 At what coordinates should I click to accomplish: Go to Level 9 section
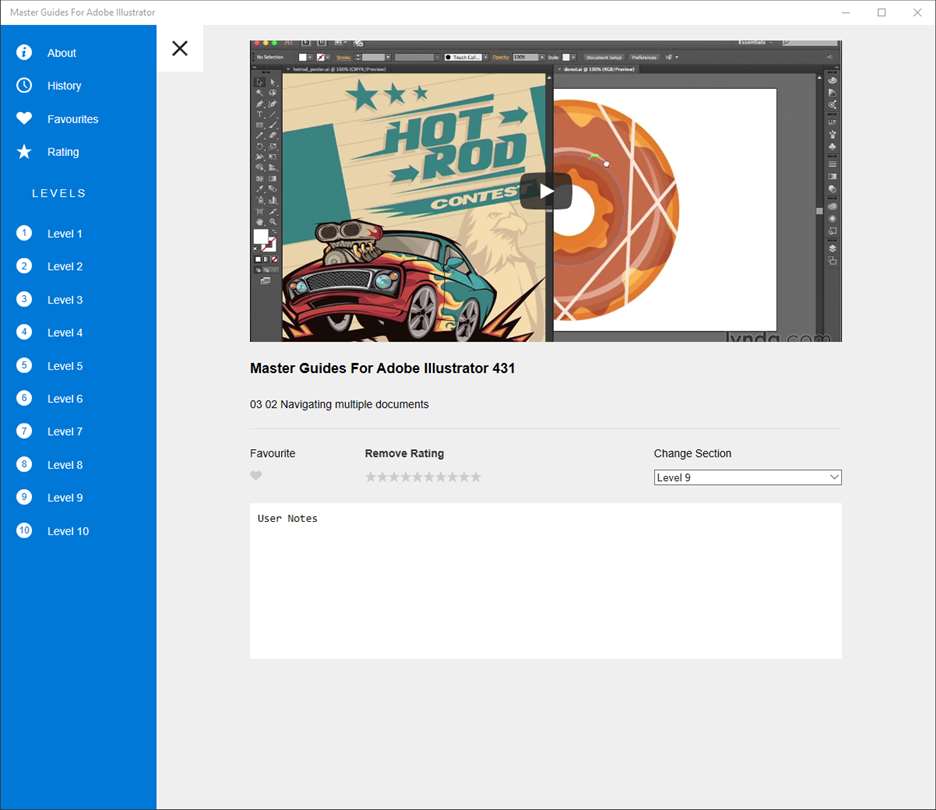(x=78, y=498)
